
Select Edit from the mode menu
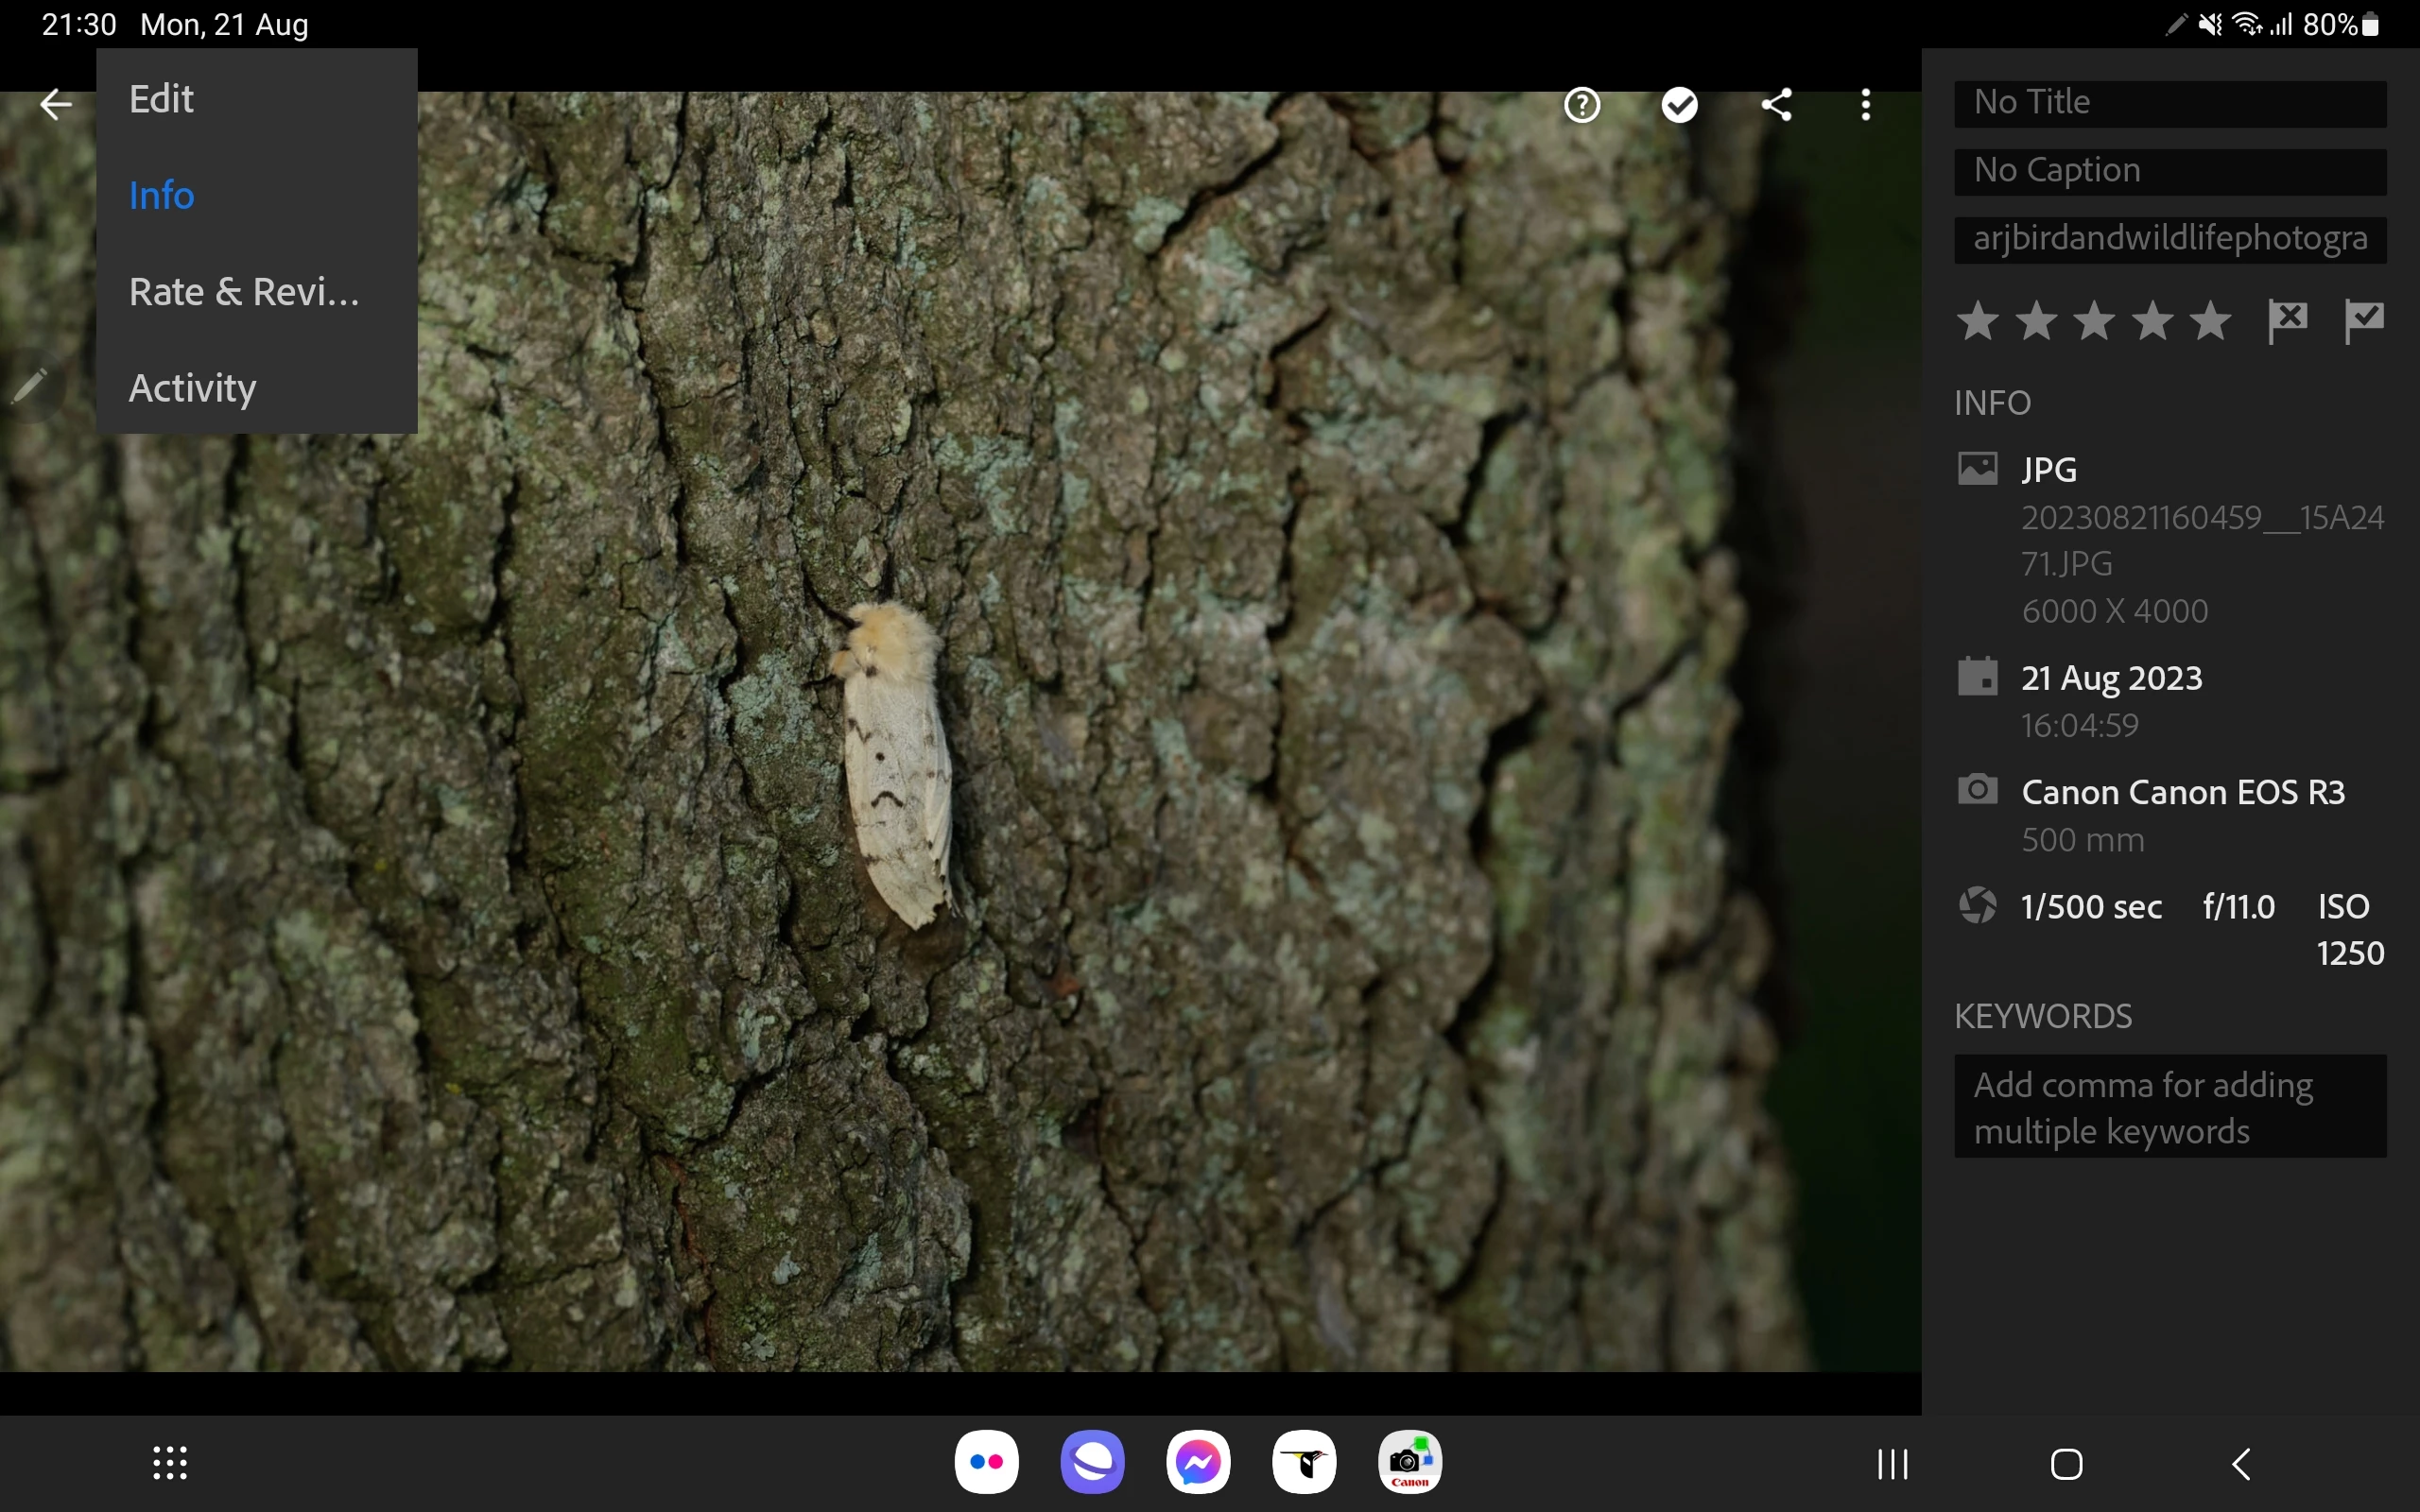tap(161, 99)
